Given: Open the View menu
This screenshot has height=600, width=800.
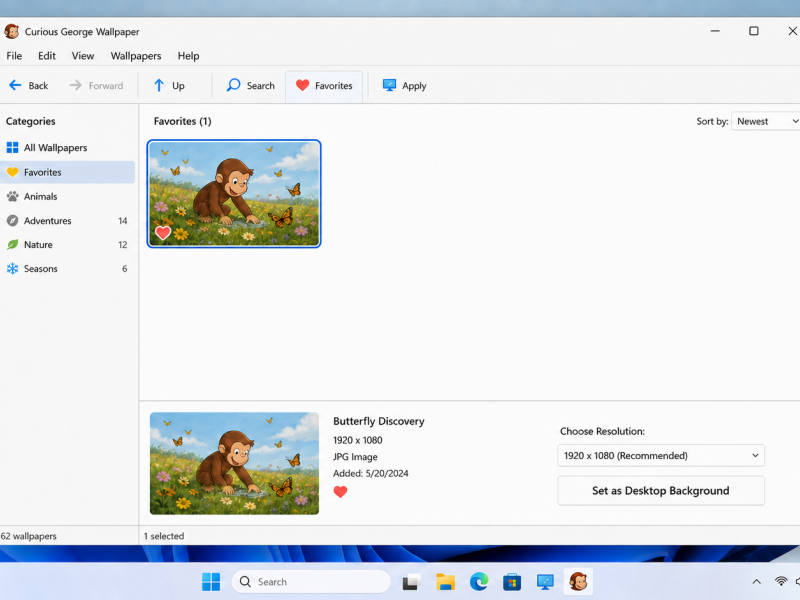Looking at the screenshot, I should coord(83,56).
